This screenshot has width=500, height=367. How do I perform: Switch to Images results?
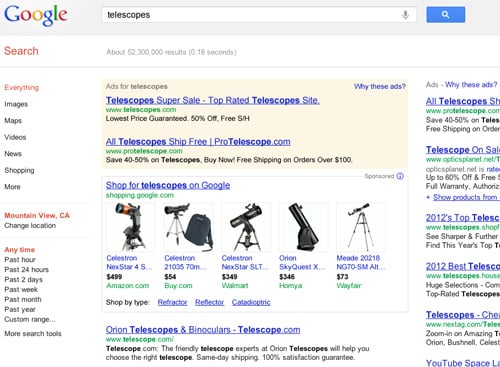click(x=16, y=104)
